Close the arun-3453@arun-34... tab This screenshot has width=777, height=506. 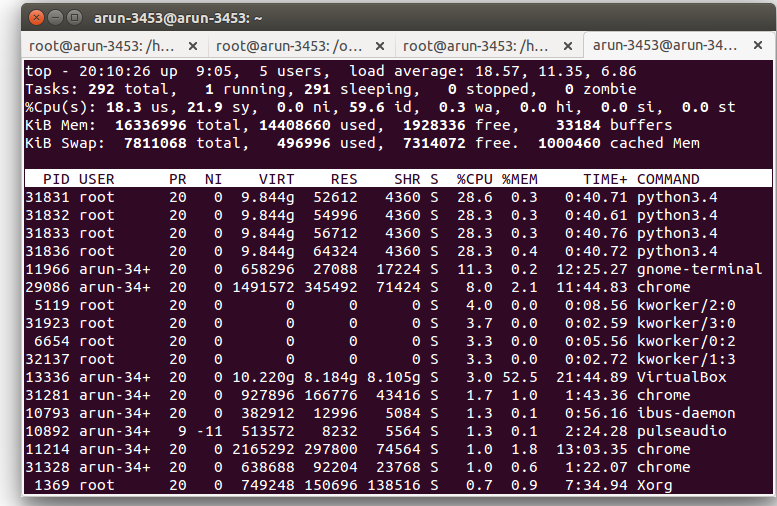click(x=758, y=45)
